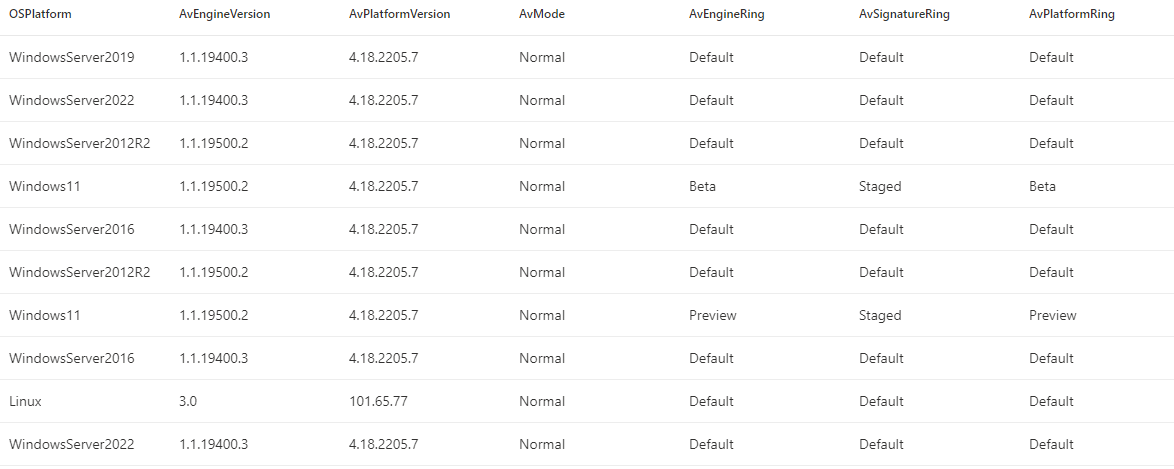Image resolution: width=1174 pixels, height=469 pixels.
Task: Select the WindowsServer2019 platform cell
Action: pyautogui.click(x=71, y=58)
